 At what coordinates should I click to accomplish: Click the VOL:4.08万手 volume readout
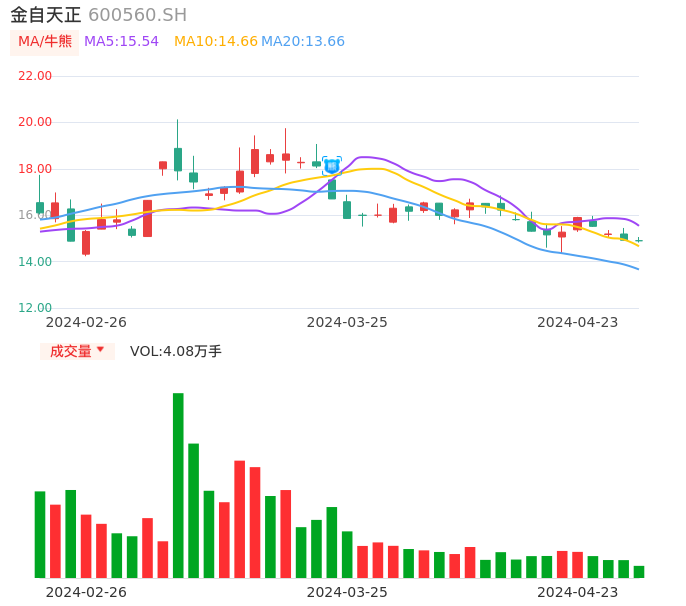(175, 351)
